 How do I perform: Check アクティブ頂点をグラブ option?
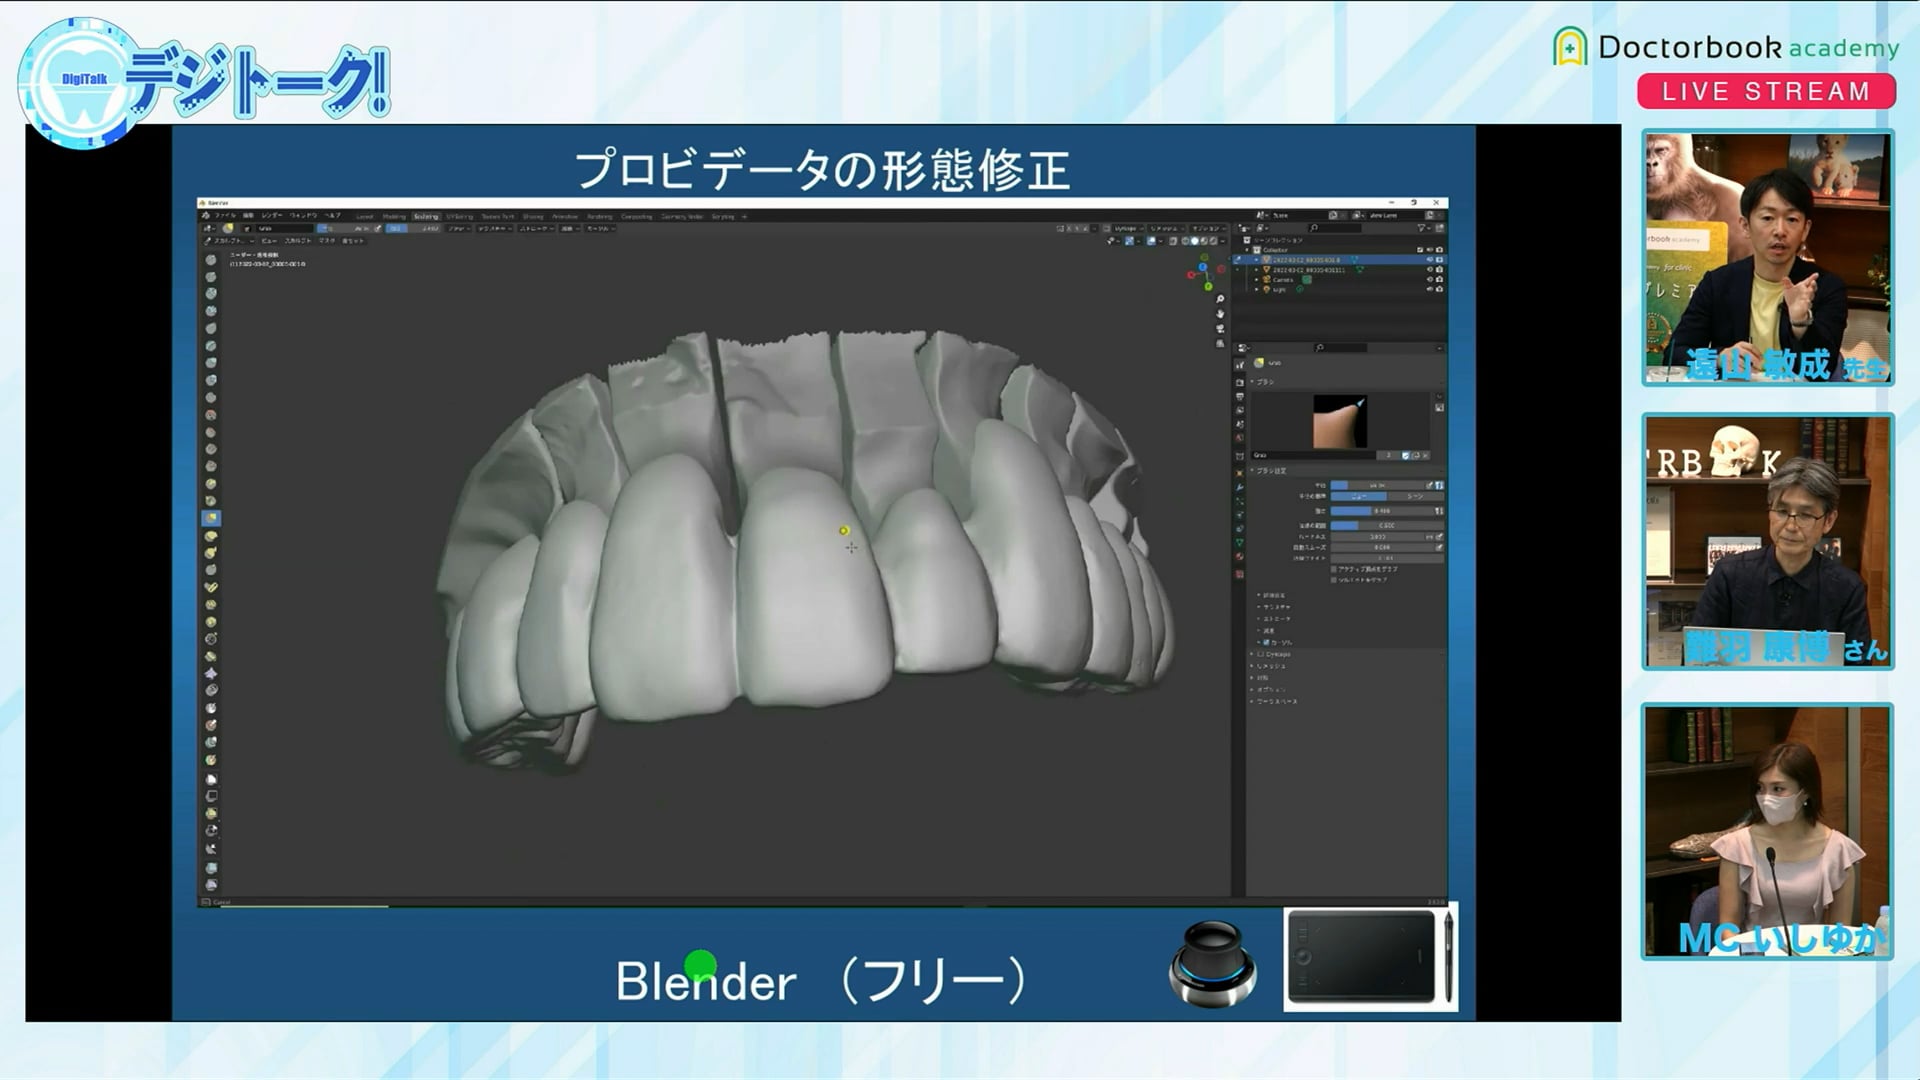coord(1334,569)
